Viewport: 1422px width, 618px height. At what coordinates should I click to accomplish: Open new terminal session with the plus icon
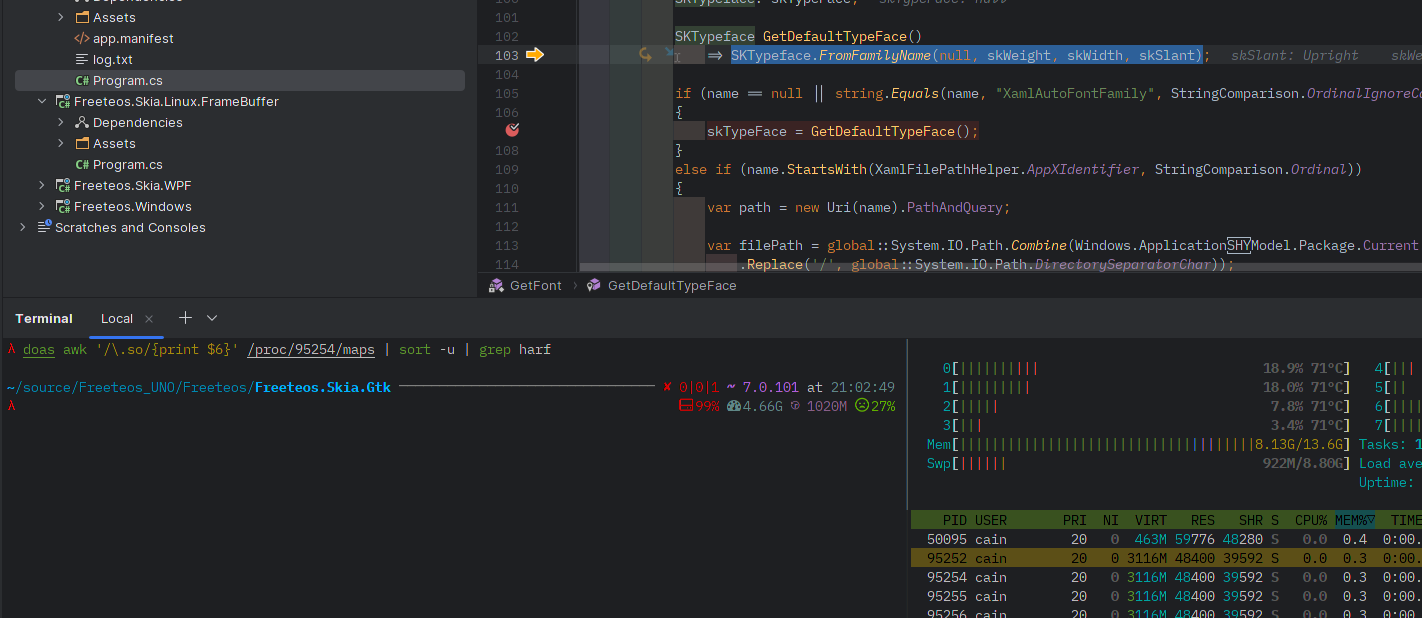[x=185, y=318]
